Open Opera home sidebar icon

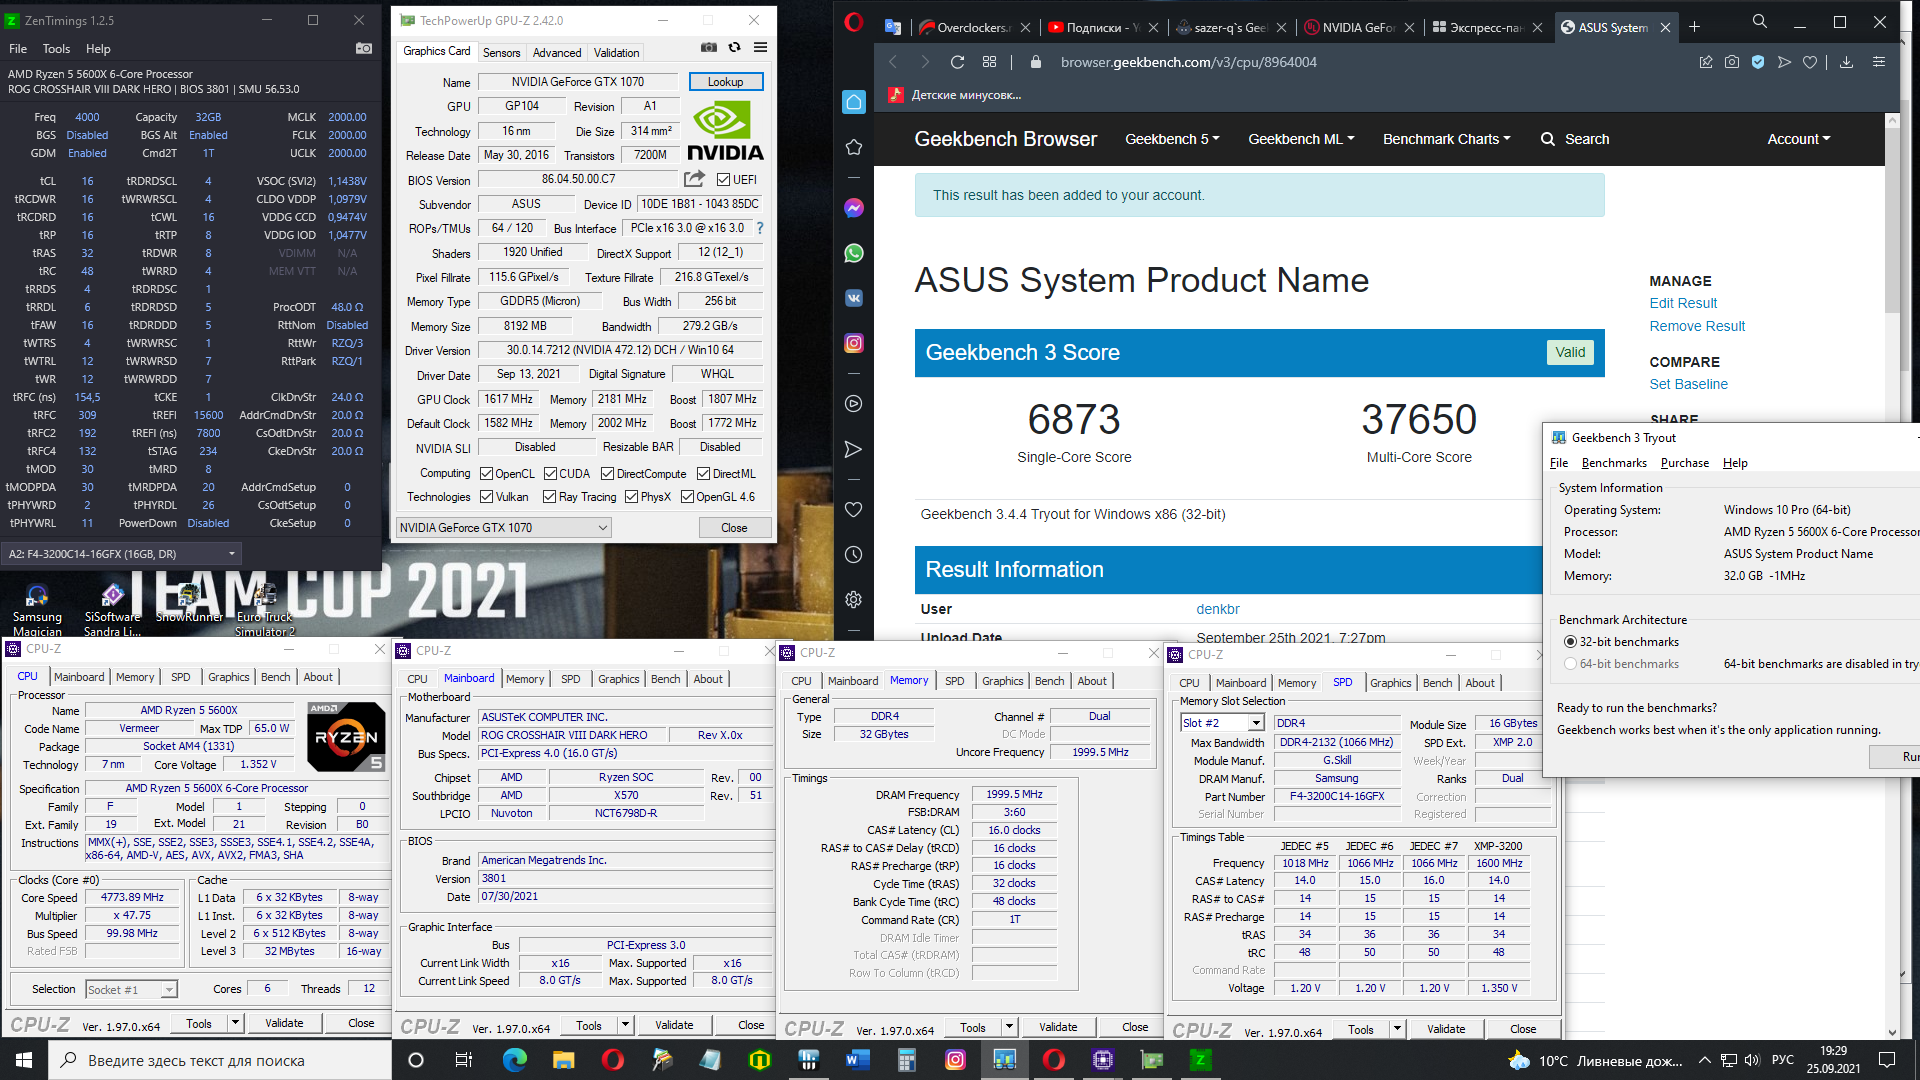coord(854,101)
